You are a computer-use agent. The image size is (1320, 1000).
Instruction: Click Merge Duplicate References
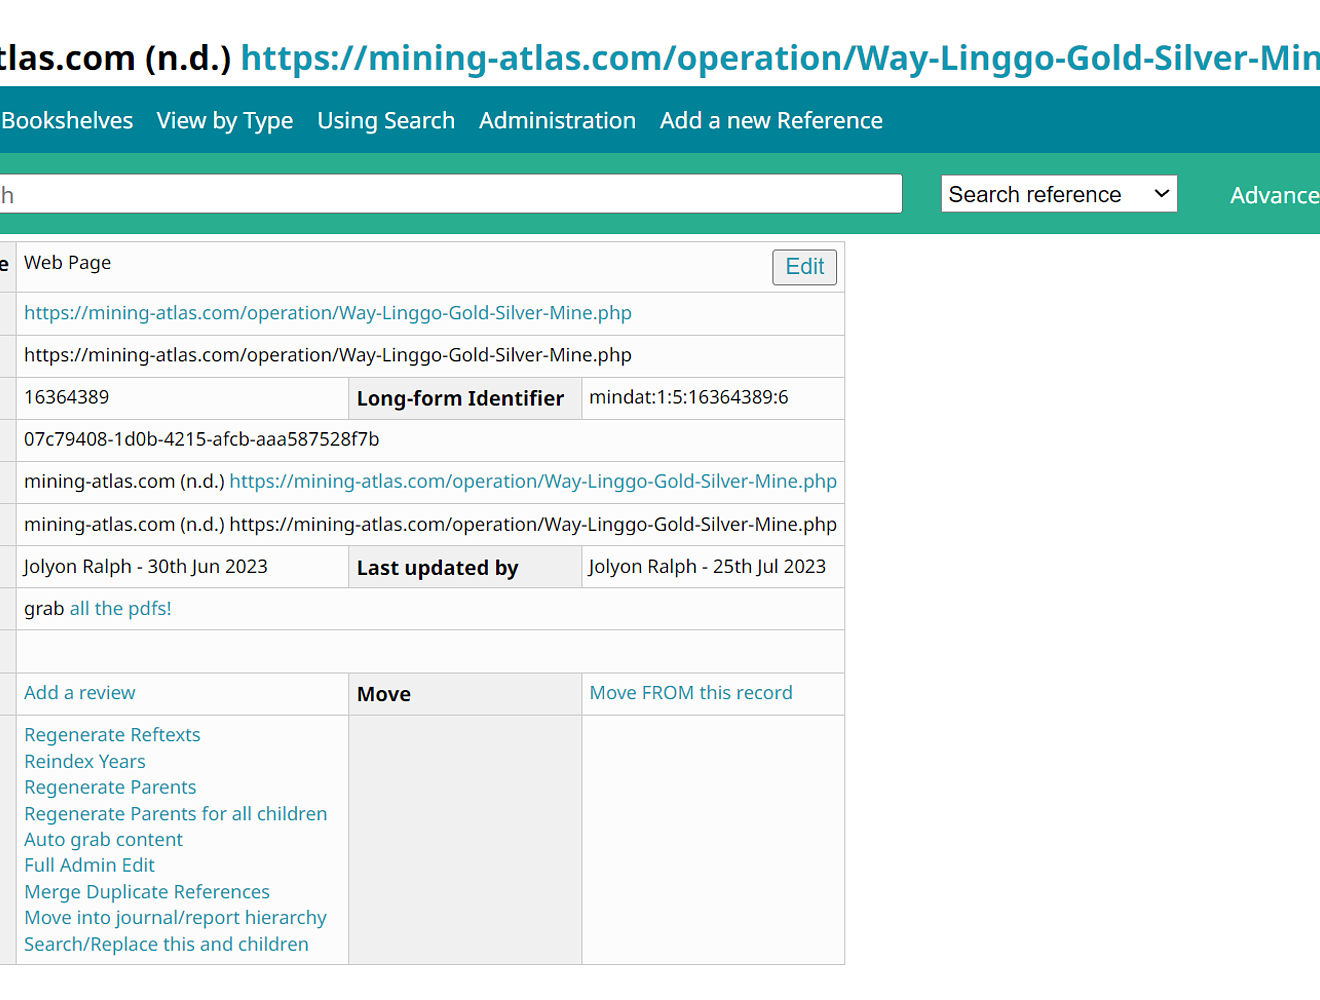pyautogui.click(x=146, y=891)
